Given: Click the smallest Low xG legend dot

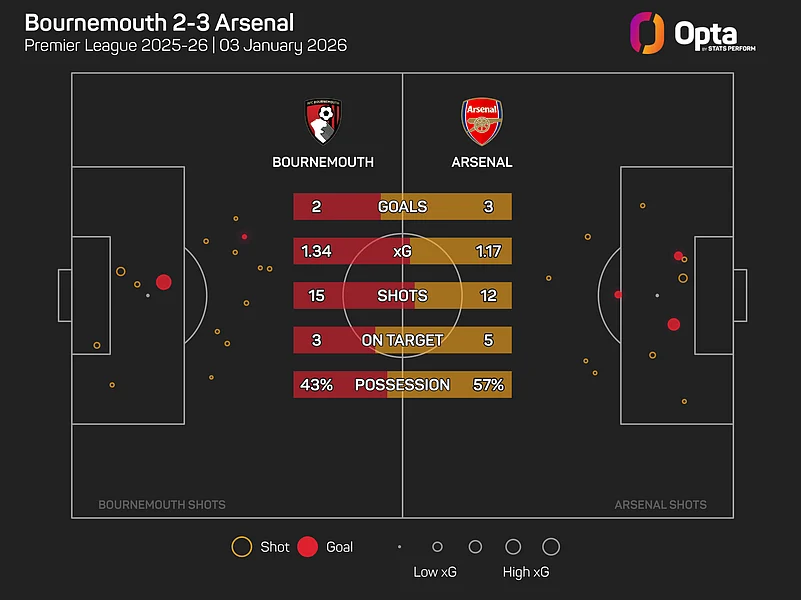Looking at the screenshot, I should pos(399,547).
